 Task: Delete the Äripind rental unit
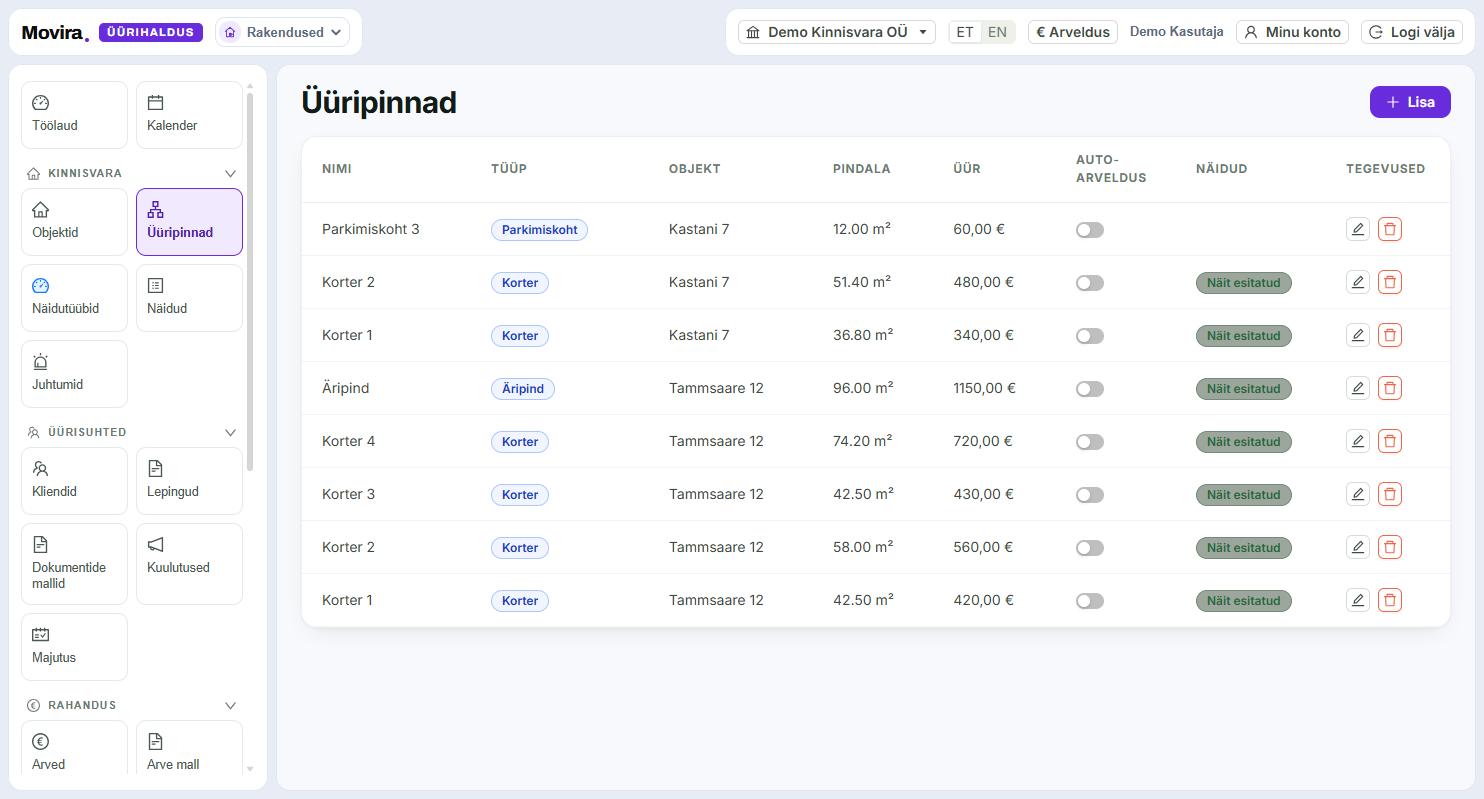[x=1389, y=388]
